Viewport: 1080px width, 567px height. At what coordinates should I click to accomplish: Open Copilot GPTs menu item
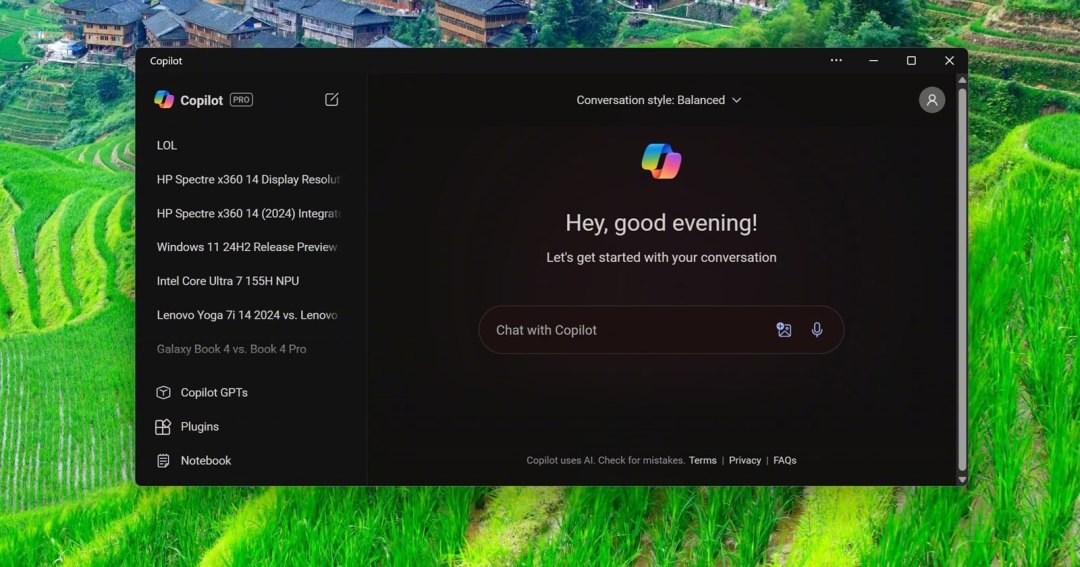tap(202, 393)
